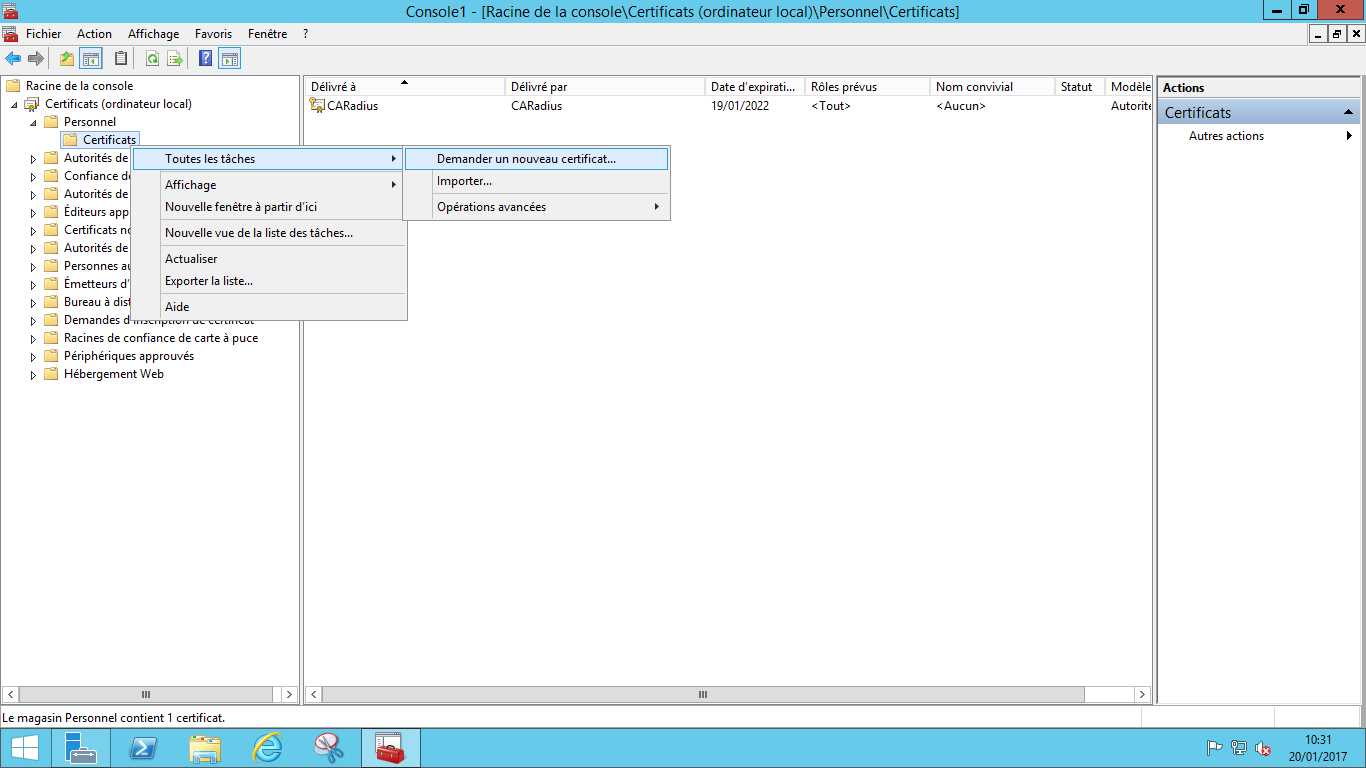Open PowerShell from the taskbar
The image size is (1366, 768).
point(142,748)
